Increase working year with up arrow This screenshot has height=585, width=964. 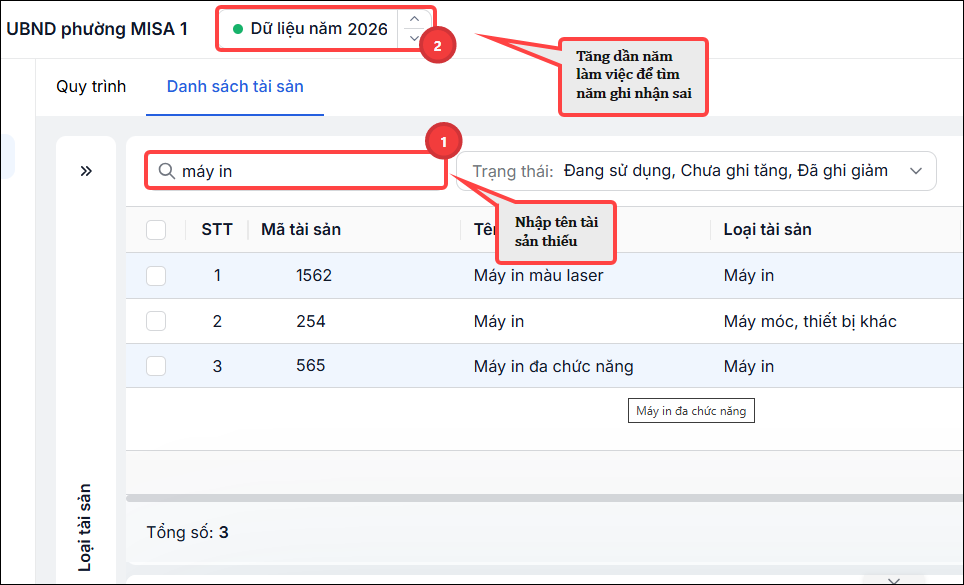[414, 18]
